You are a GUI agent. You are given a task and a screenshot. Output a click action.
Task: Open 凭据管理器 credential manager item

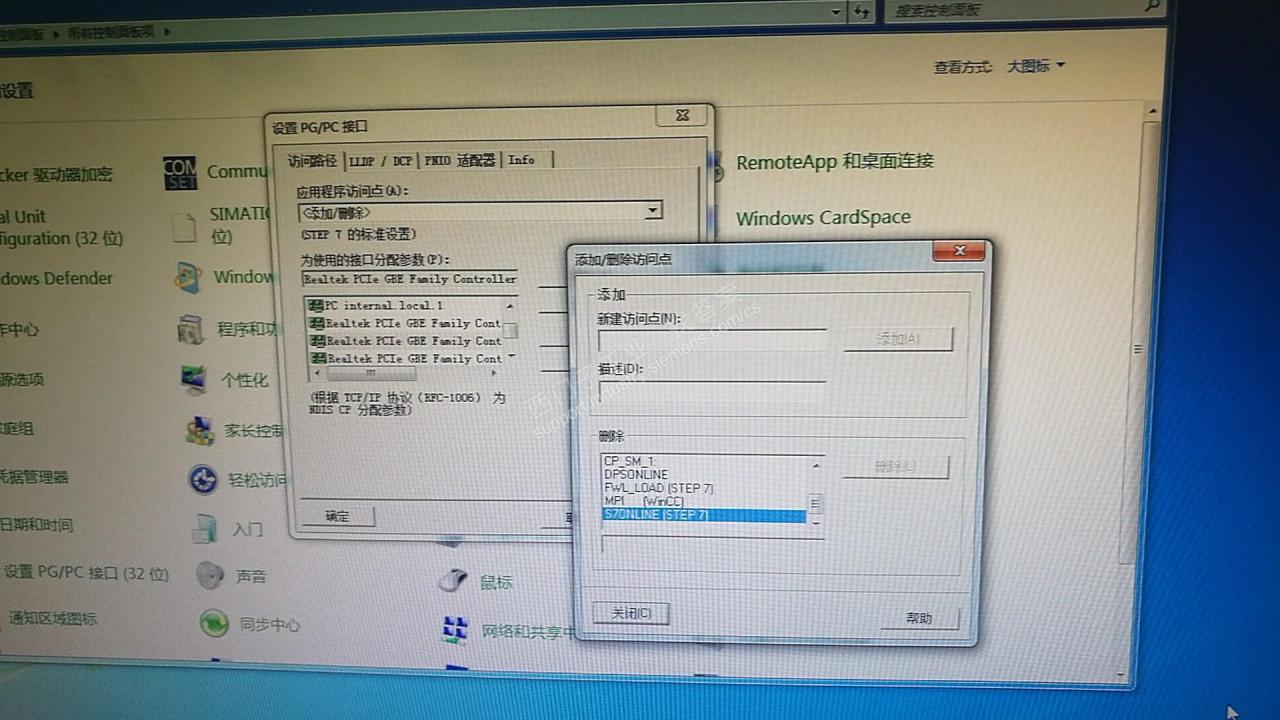(34, 477)
